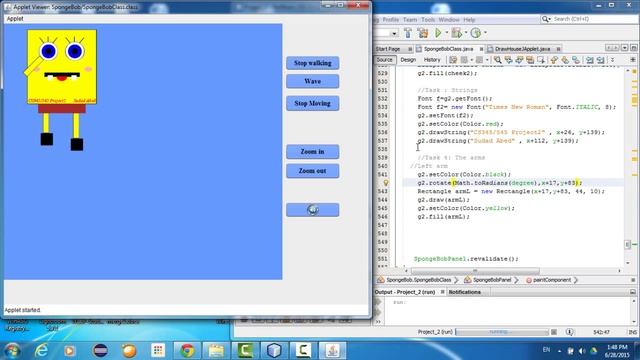Select the History view button
The width and height of the screenshot is (640, 360).
(432, 60)
